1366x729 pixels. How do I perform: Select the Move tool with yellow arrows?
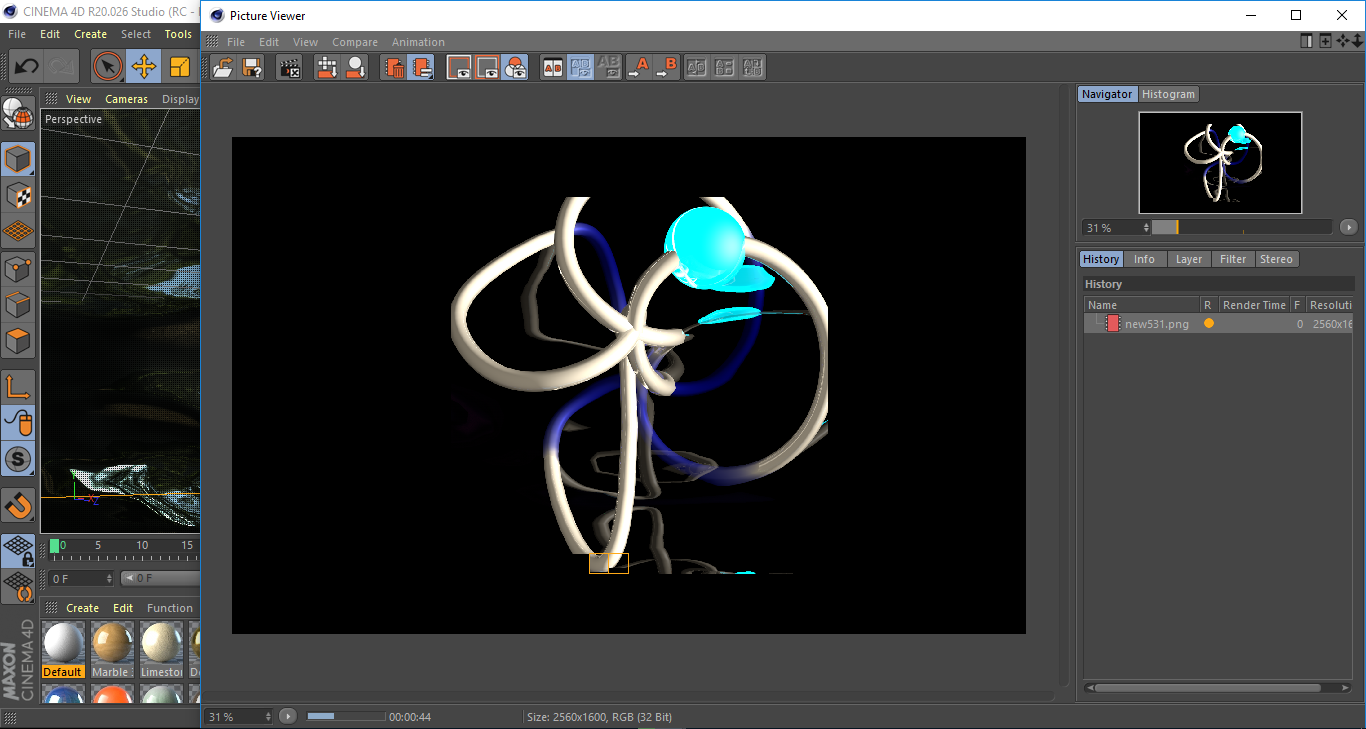click(x=144, y=67)
